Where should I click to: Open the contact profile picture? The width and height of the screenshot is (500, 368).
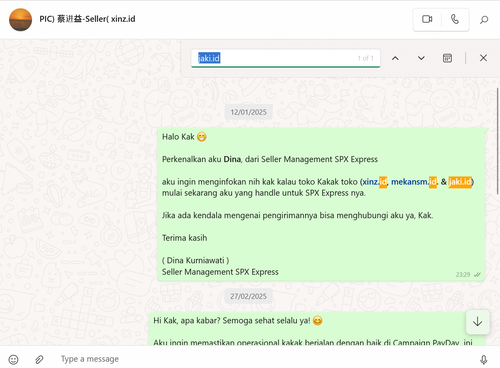tap(20, 19)
